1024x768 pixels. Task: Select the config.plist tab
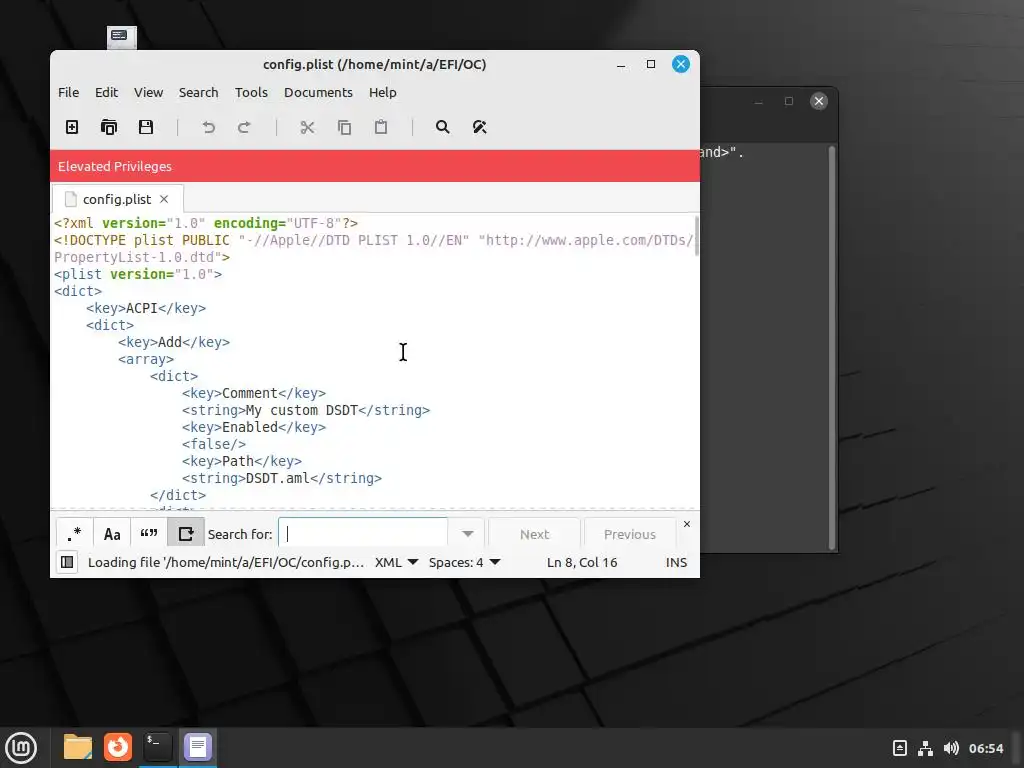116,199
